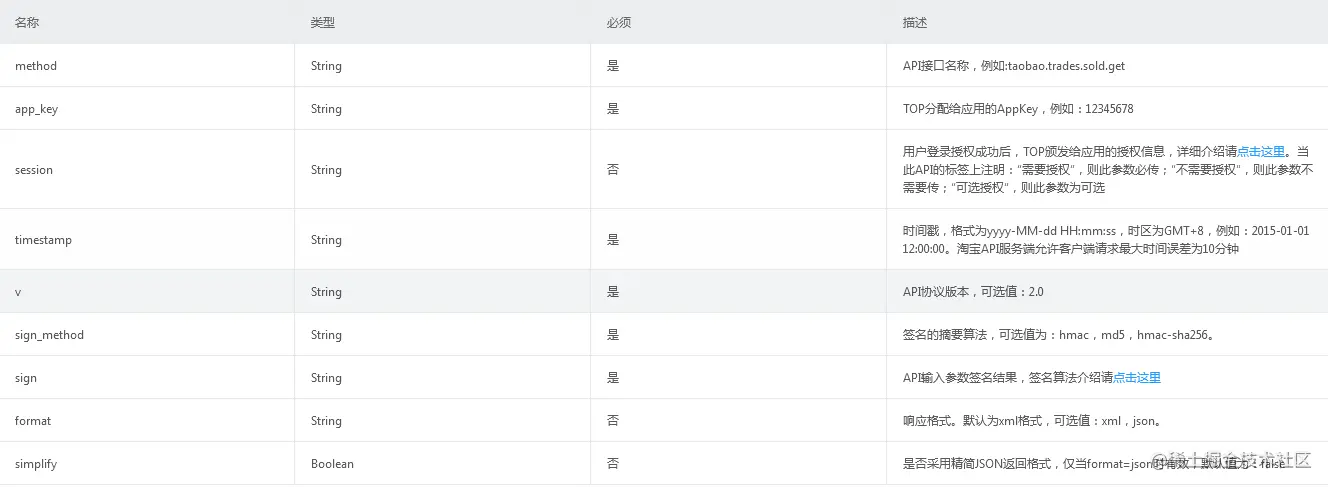
Task: Click the Boolean type cell for simplify
Action: pyautogui.click(x=332, y=464)
